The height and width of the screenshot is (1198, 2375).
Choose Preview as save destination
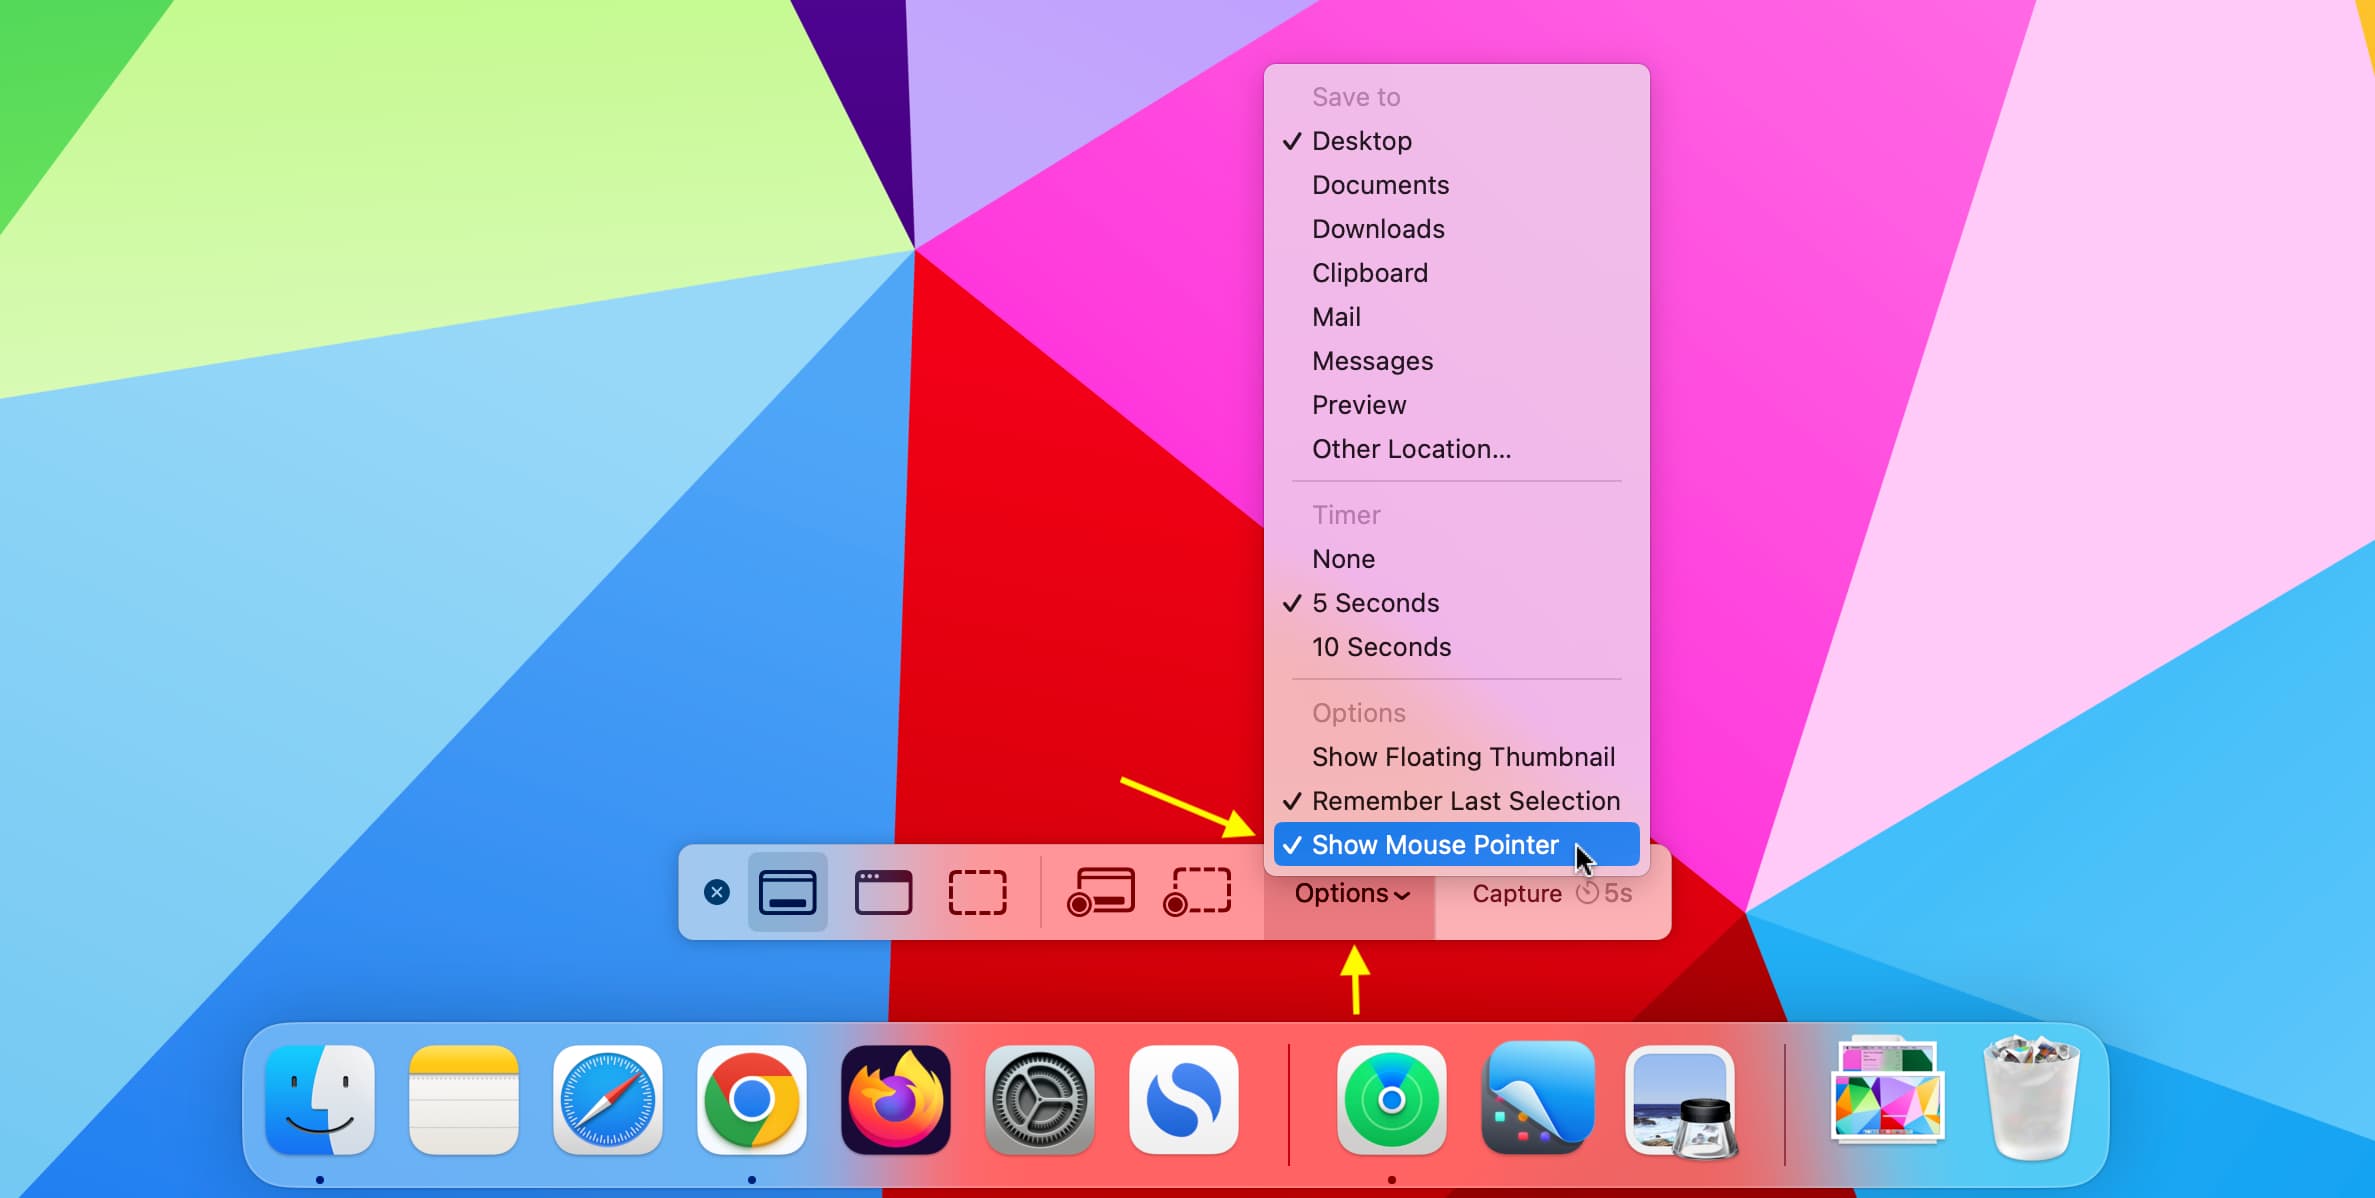pyautogui.click(x=1456, y=405)
